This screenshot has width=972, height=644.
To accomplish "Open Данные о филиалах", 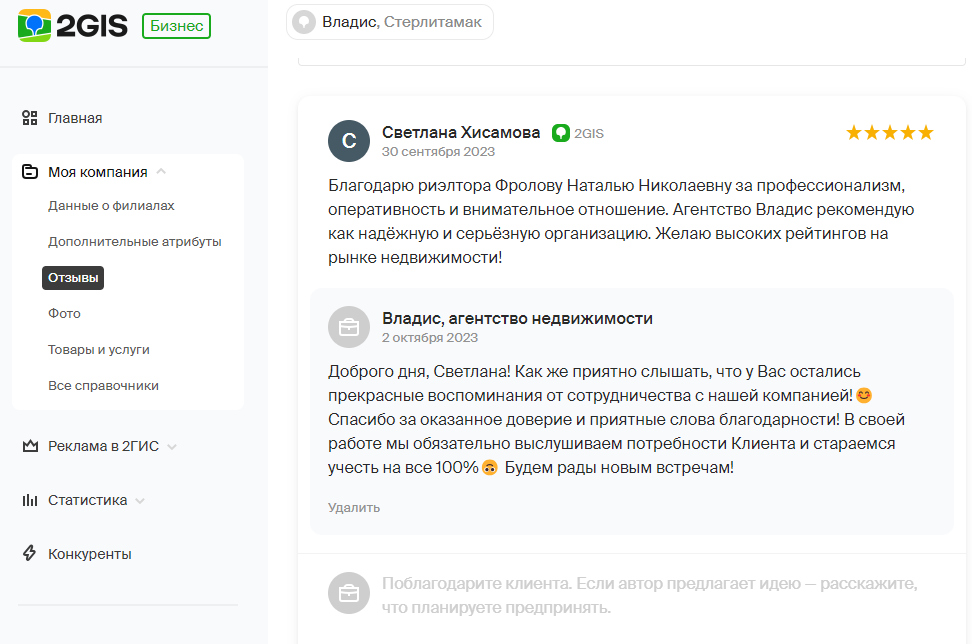I will (112, 206).
